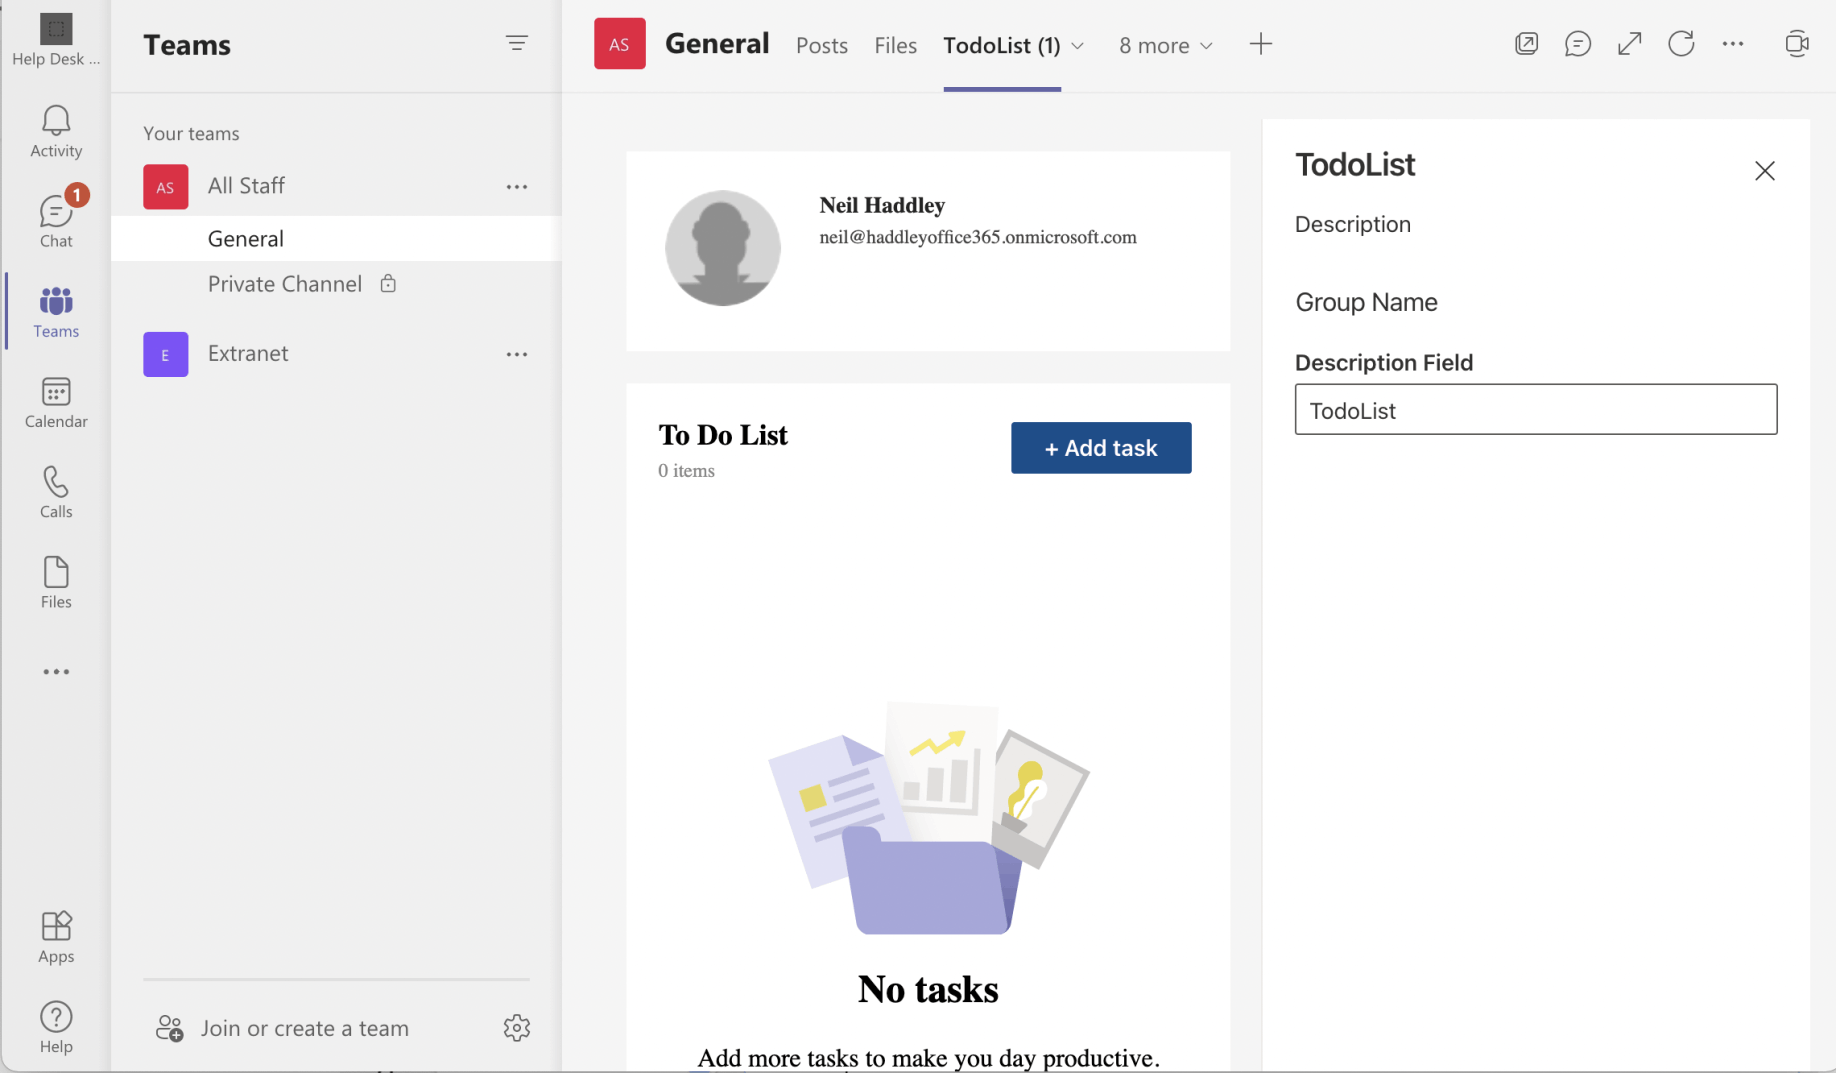Click the Extranet team avatar
Viewport: 1836px width, 1073px height.
[166, 355]
